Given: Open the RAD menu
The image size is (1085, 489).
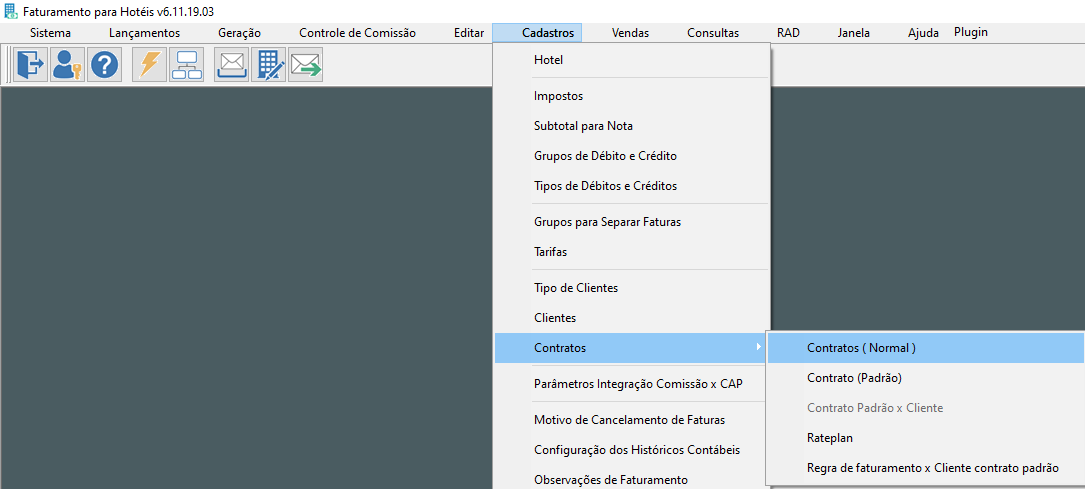Looking at the screenshot, I should coord(788,33).
